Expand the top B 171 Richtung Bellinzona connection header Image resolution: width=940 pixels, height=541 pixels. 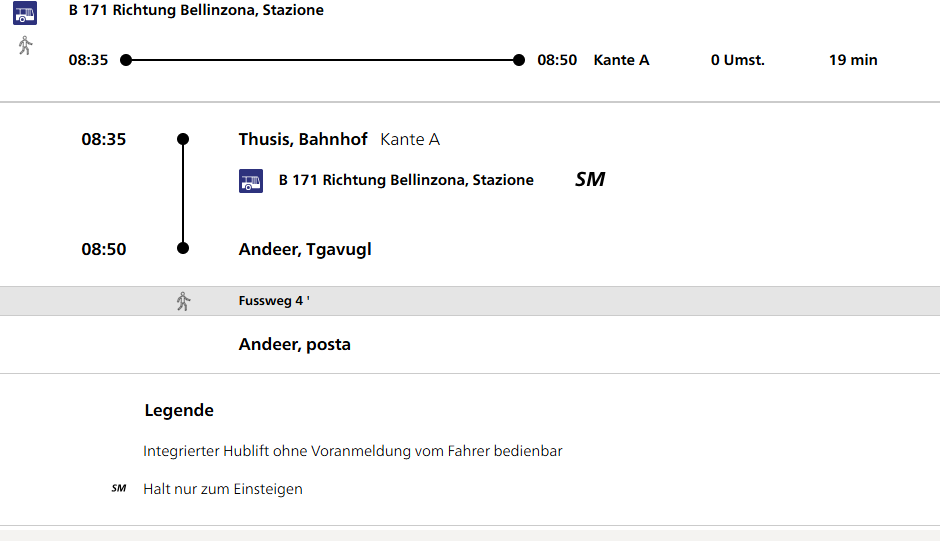pos(196,11)
